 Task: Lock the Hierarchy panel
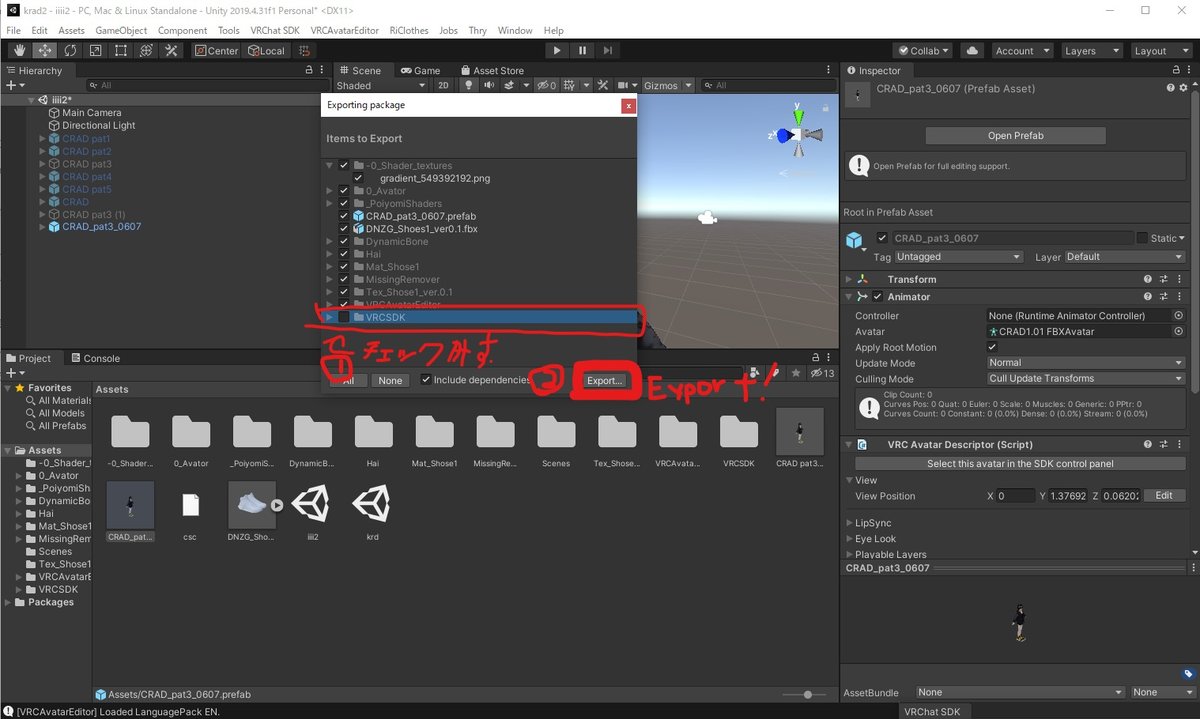[309, 70]
